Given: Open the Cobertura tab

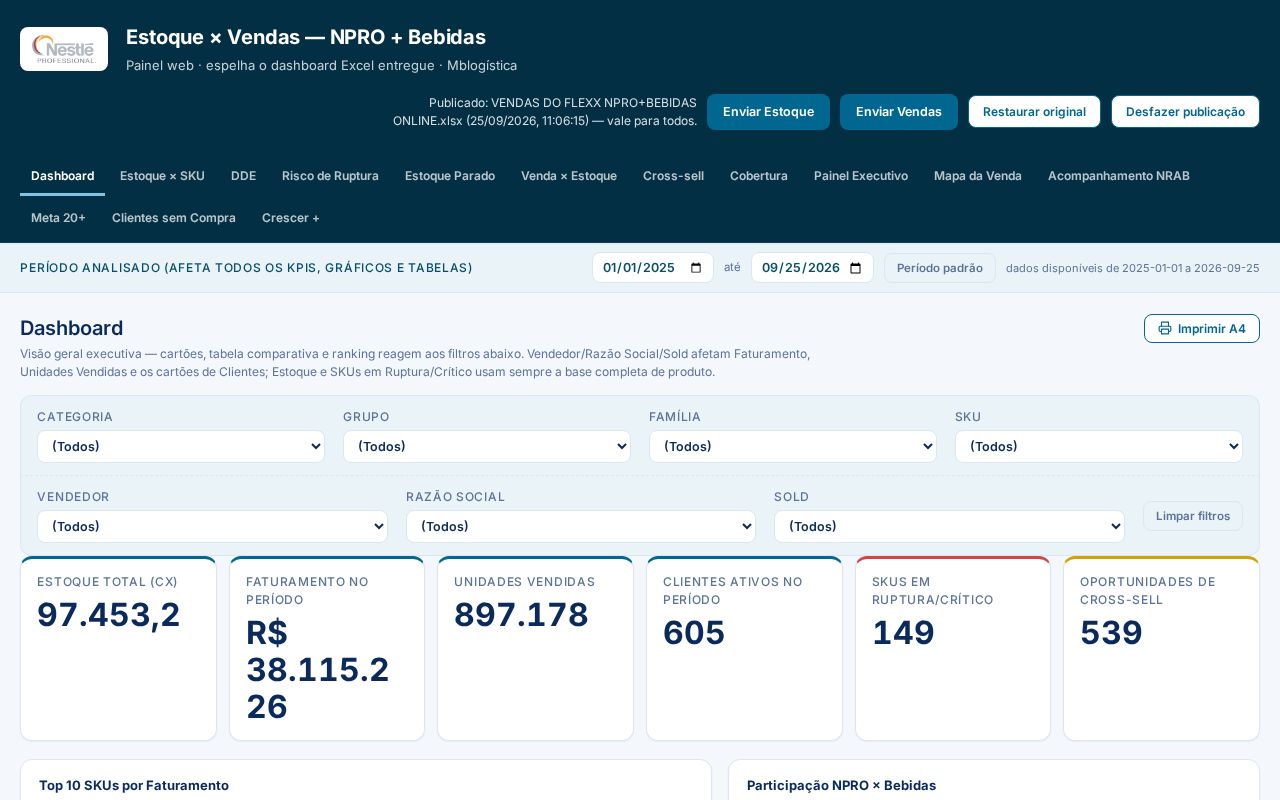Looking at the screenshot, I should pos(759,176).
